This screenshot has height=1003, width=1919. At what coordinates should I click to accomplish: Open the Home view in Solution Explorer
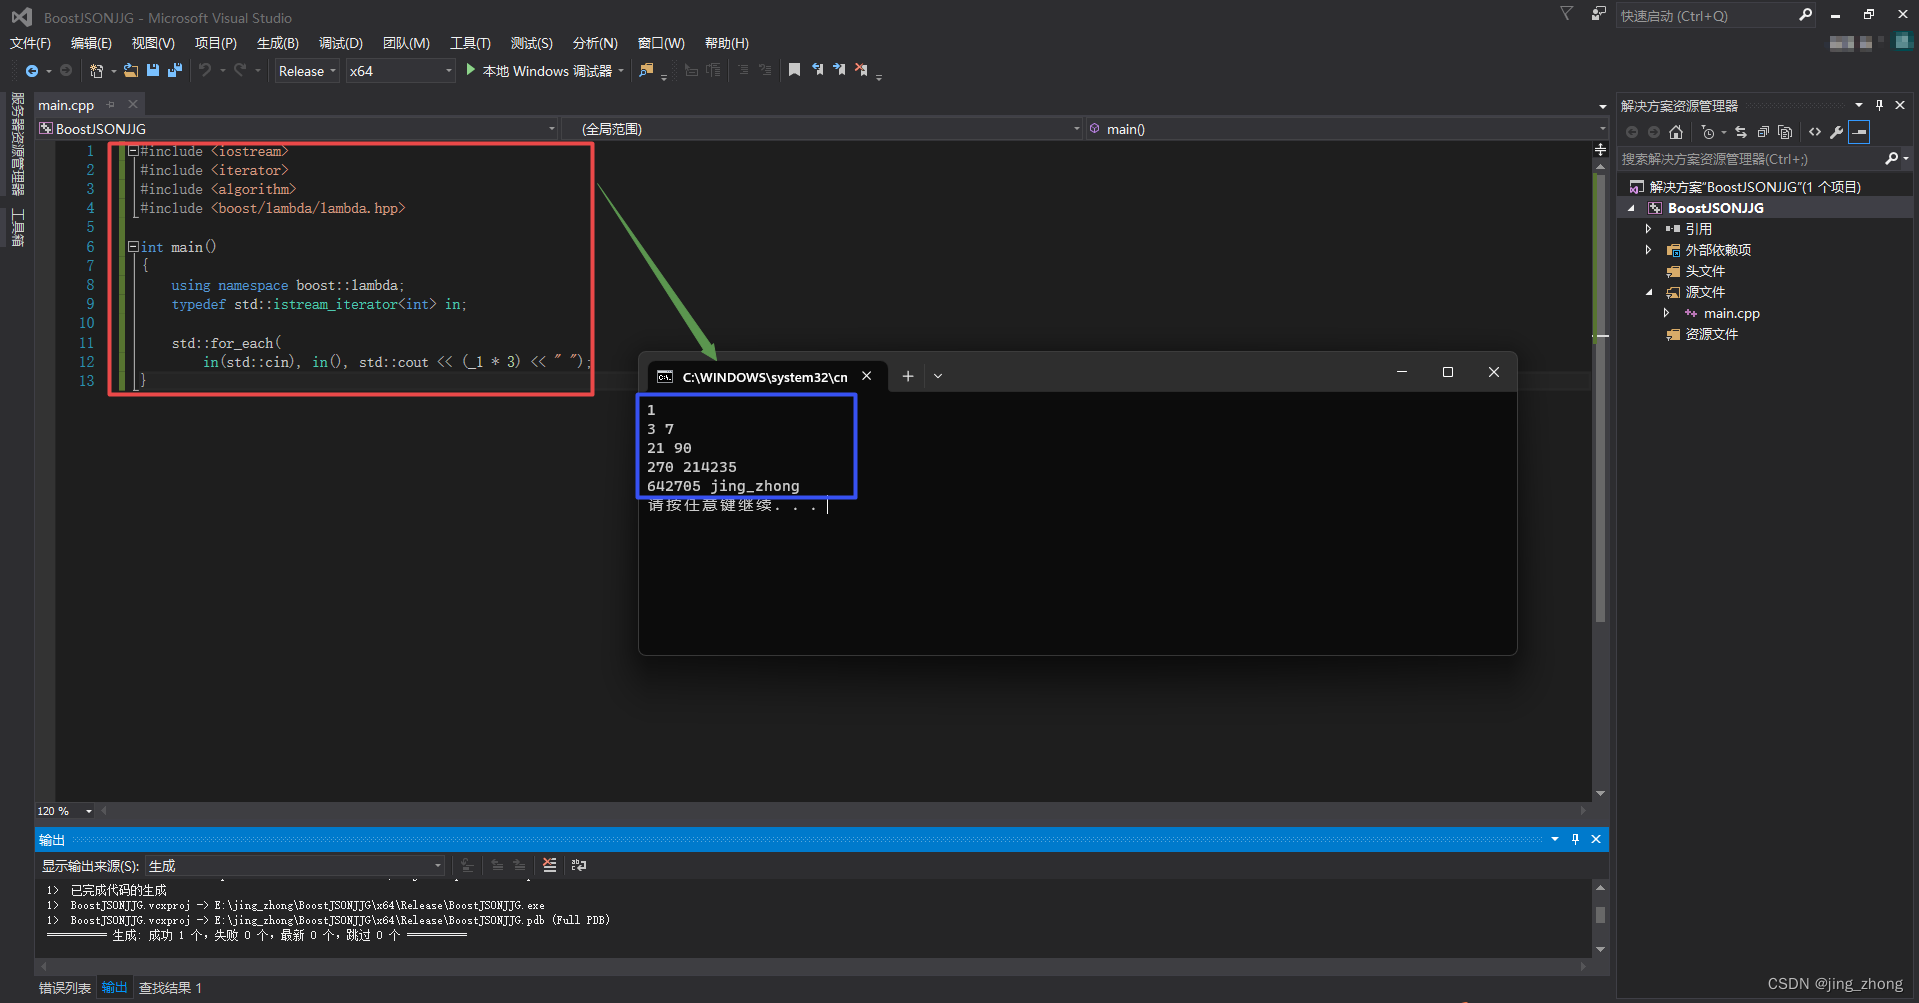(1676, 131)
